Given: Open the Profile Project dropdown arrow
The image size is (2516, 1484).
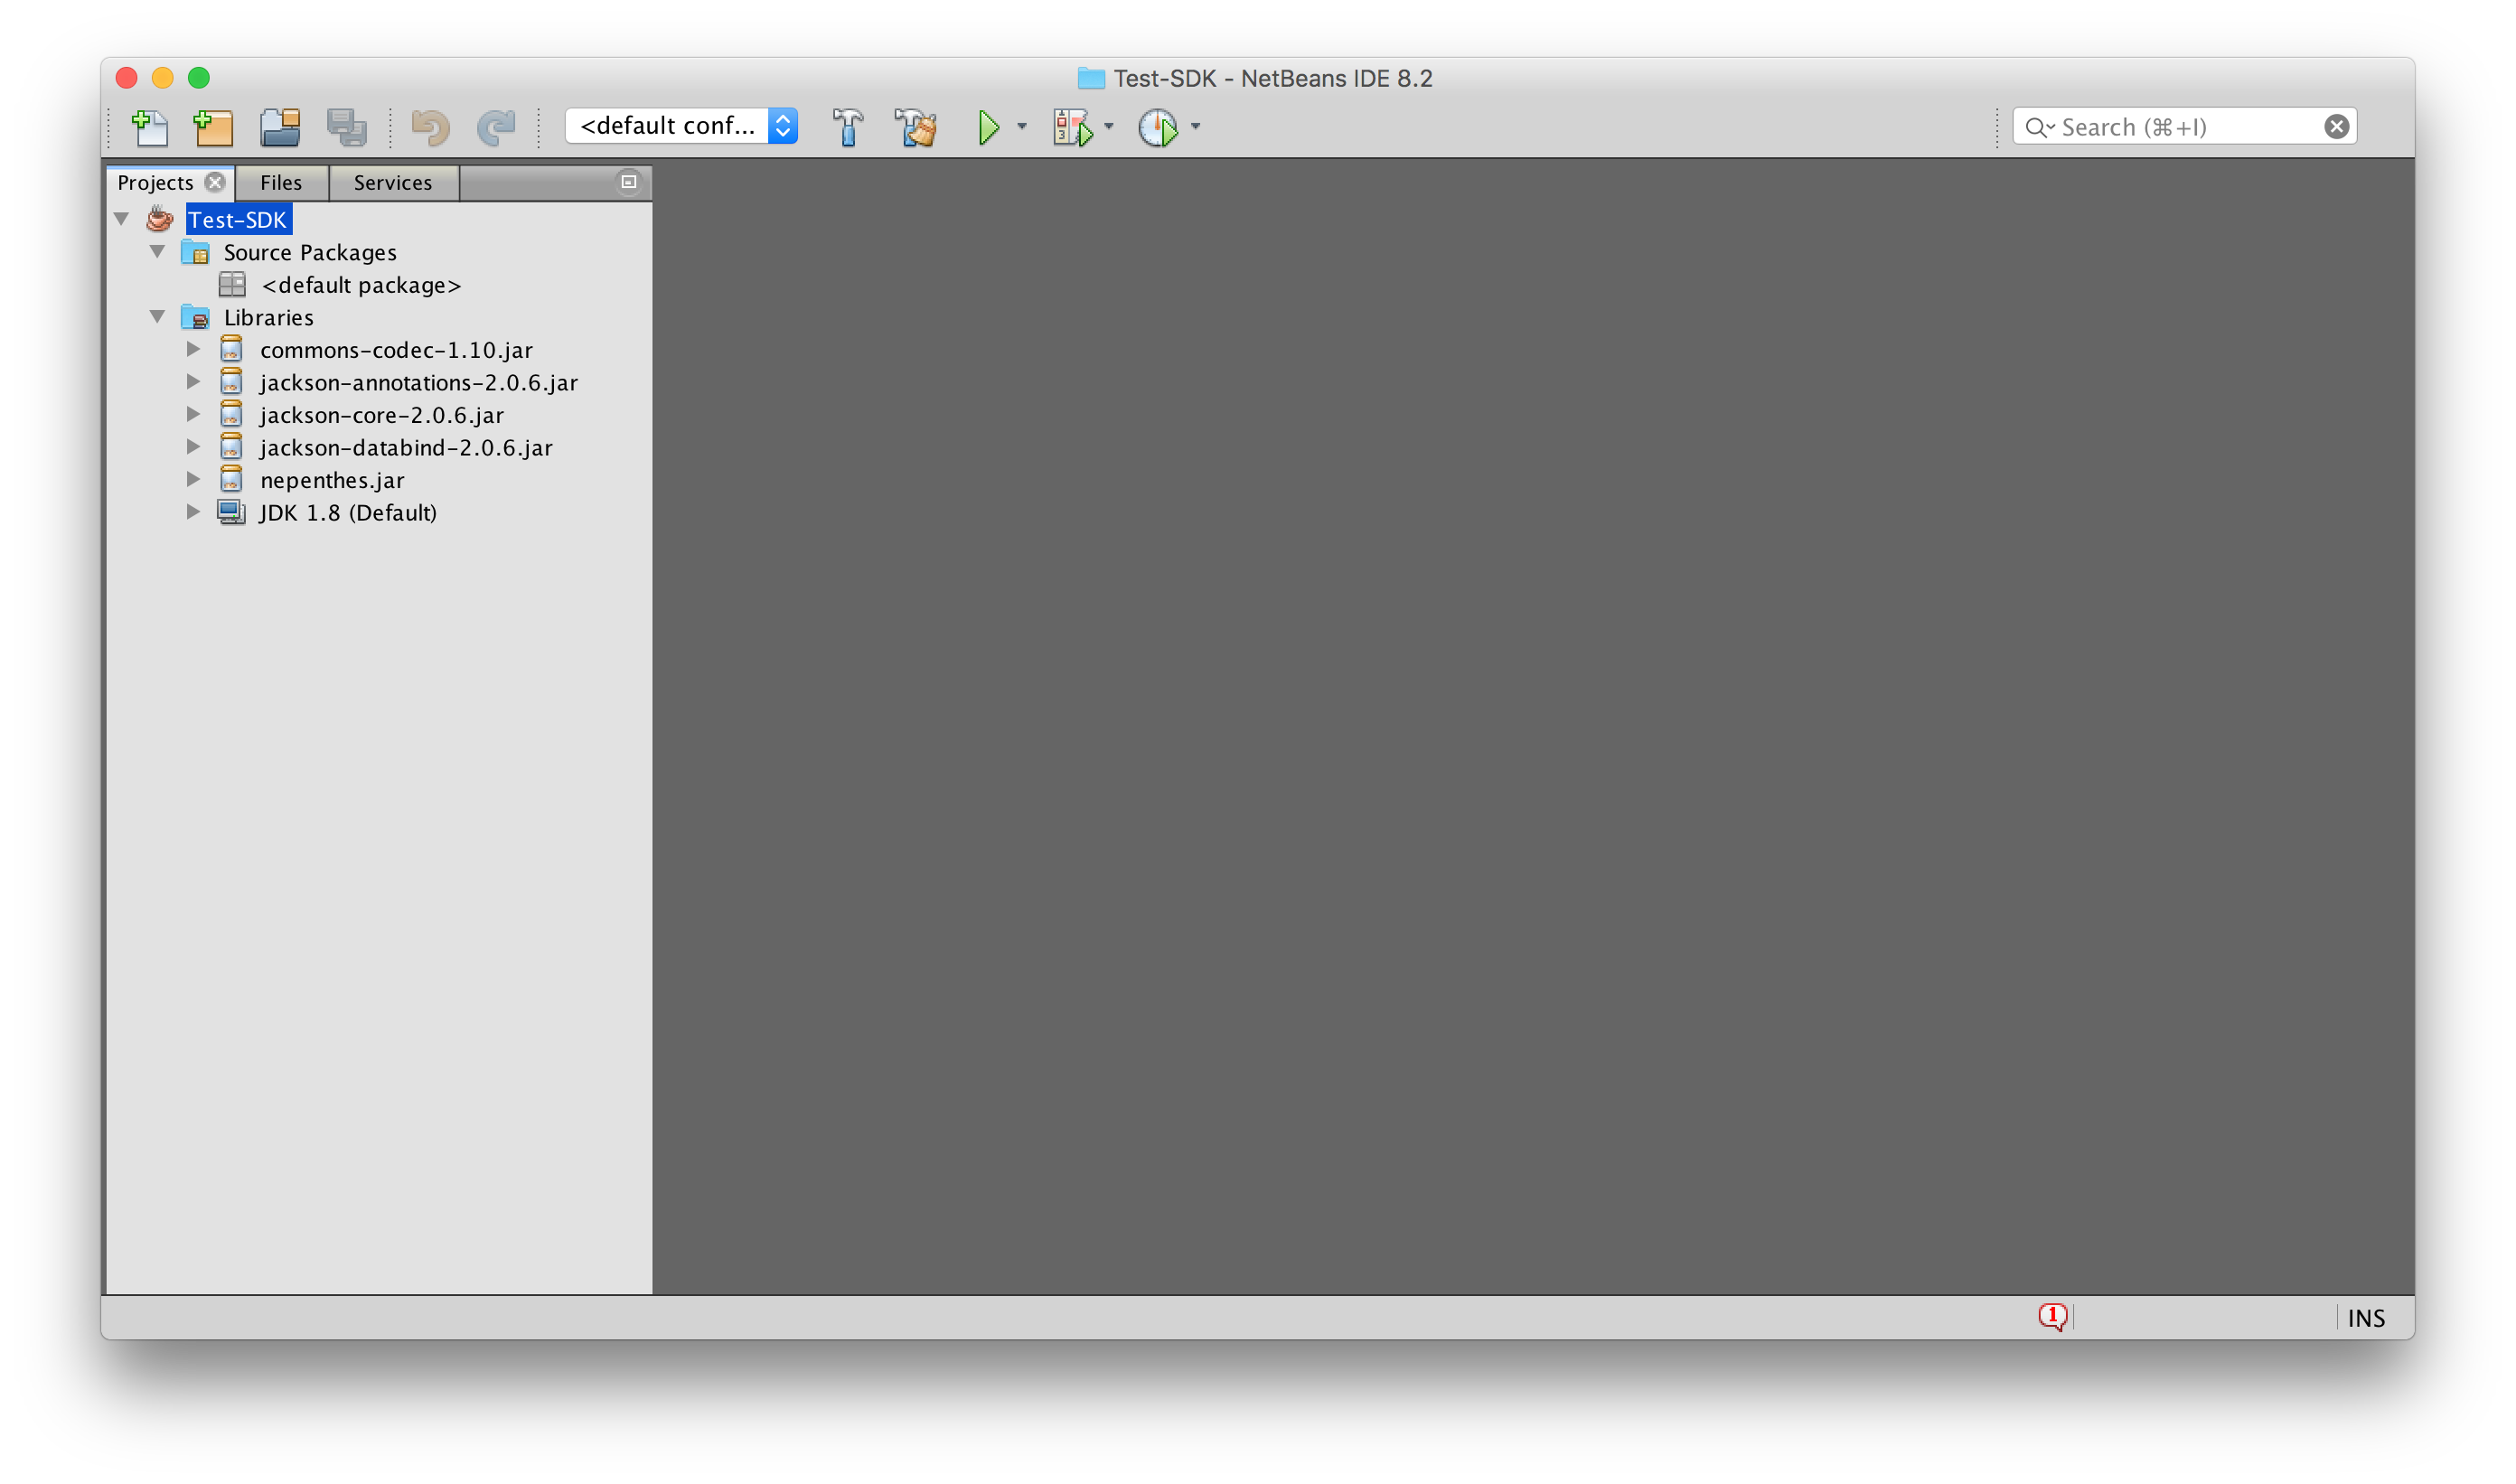Looking at the screenshot, I should point(1195,127).
